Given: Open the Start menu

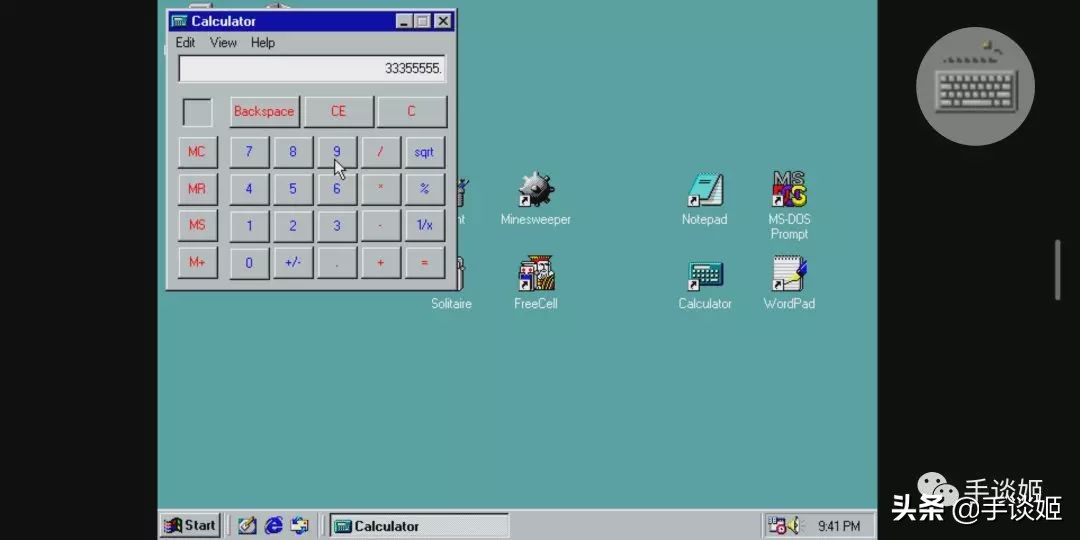Looking at the screenshot, I should pos(190,526).
